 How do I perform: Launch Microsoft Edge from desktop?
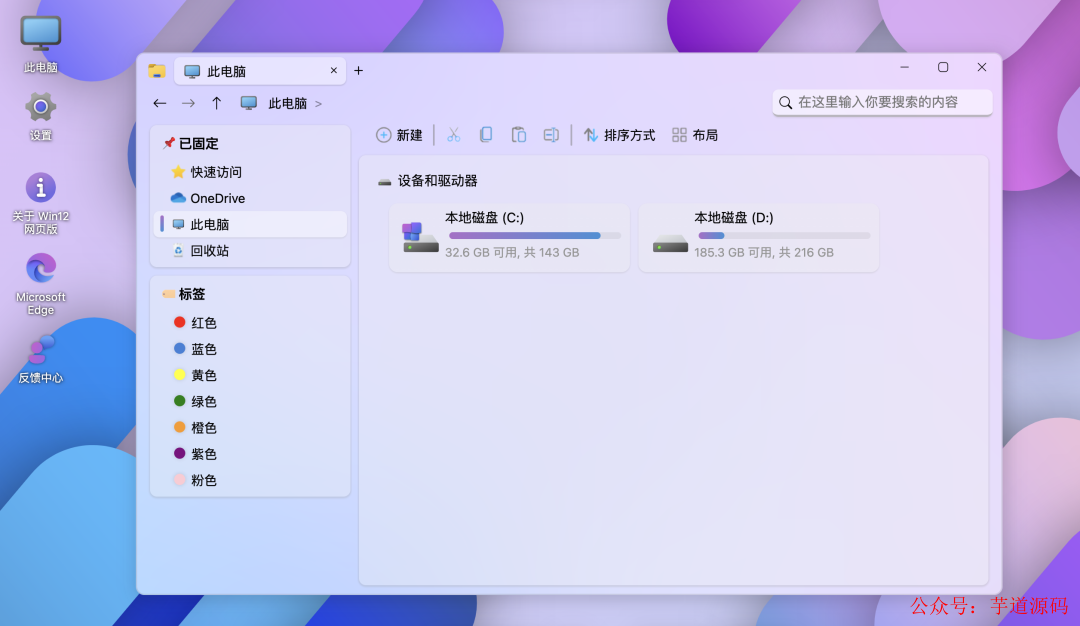coord(41,284)
